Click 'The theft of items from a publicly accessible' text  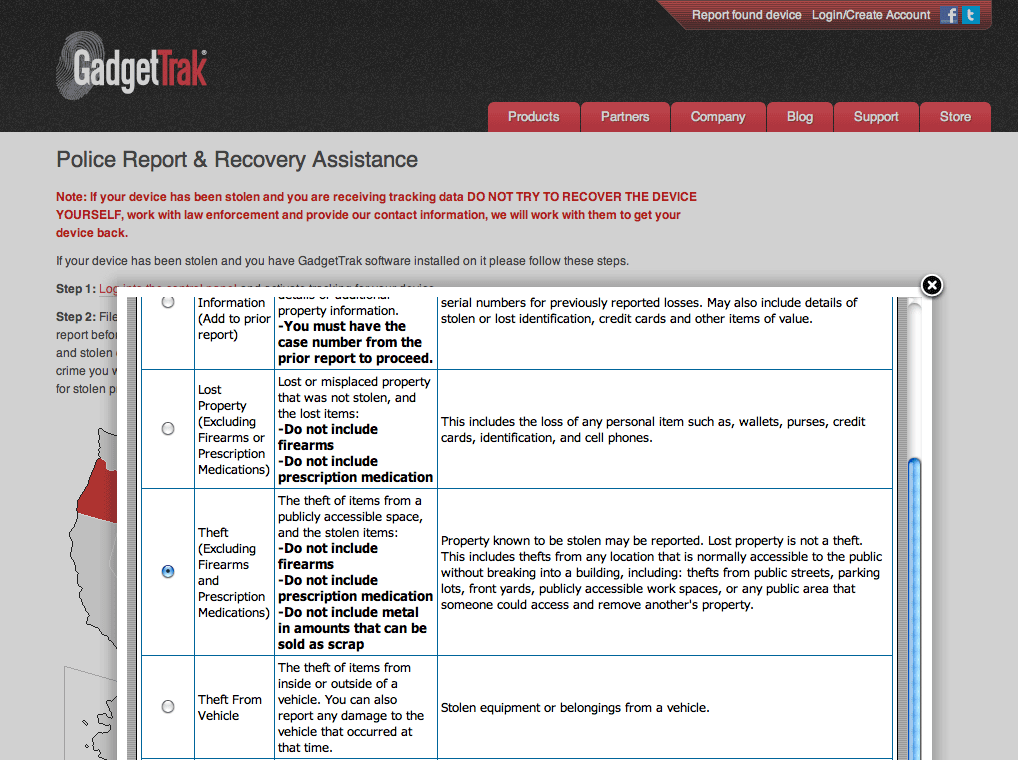[351, 517]
